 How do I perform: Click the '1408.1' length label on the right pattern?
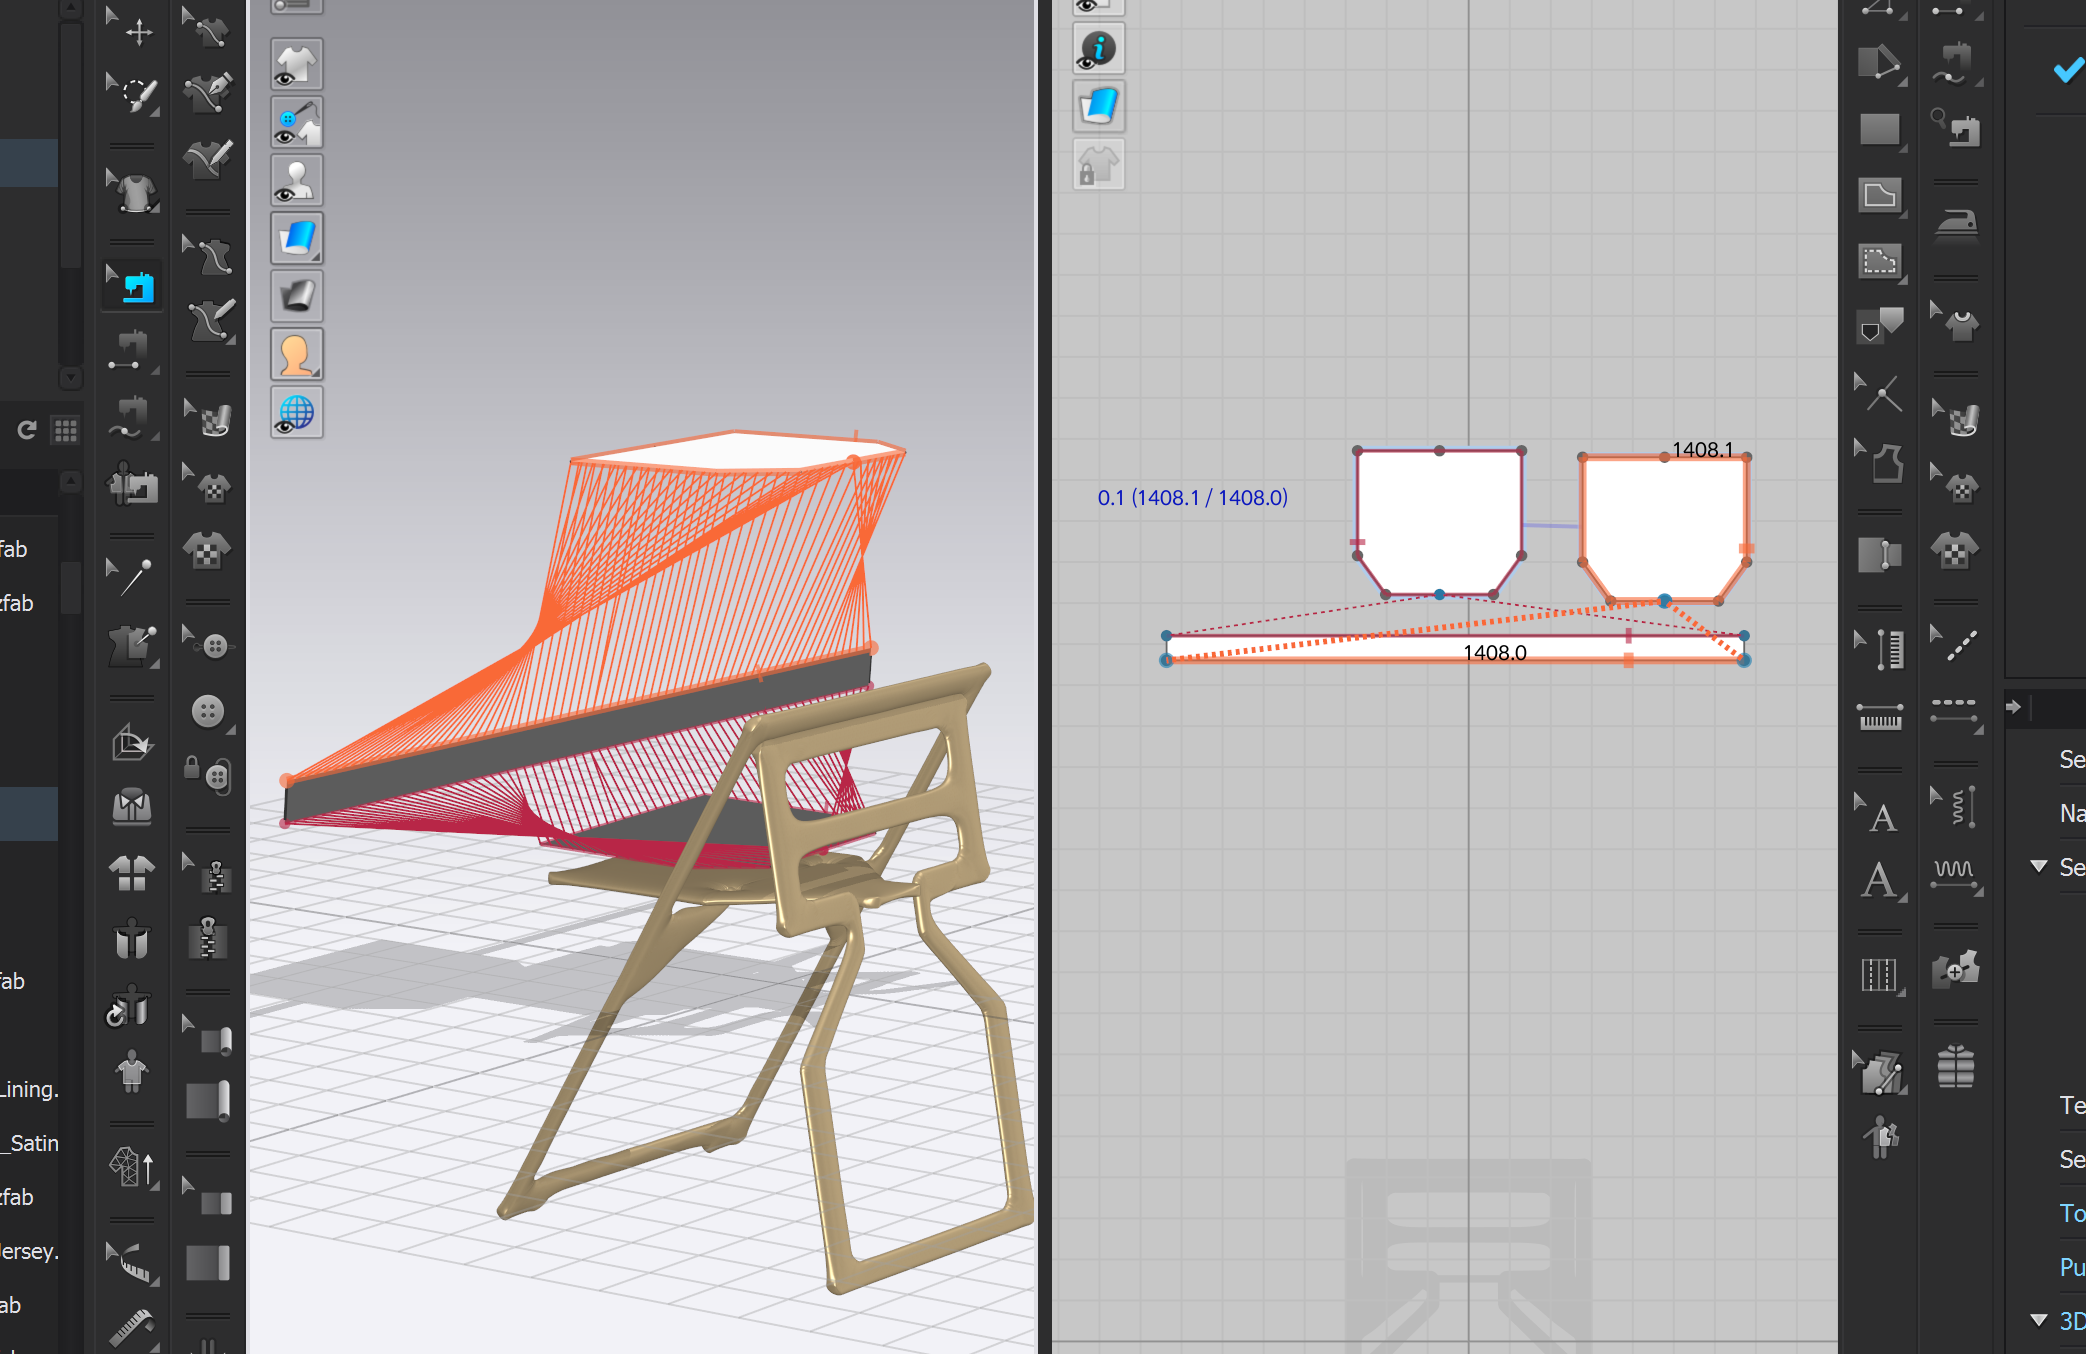coord(1702,450)
